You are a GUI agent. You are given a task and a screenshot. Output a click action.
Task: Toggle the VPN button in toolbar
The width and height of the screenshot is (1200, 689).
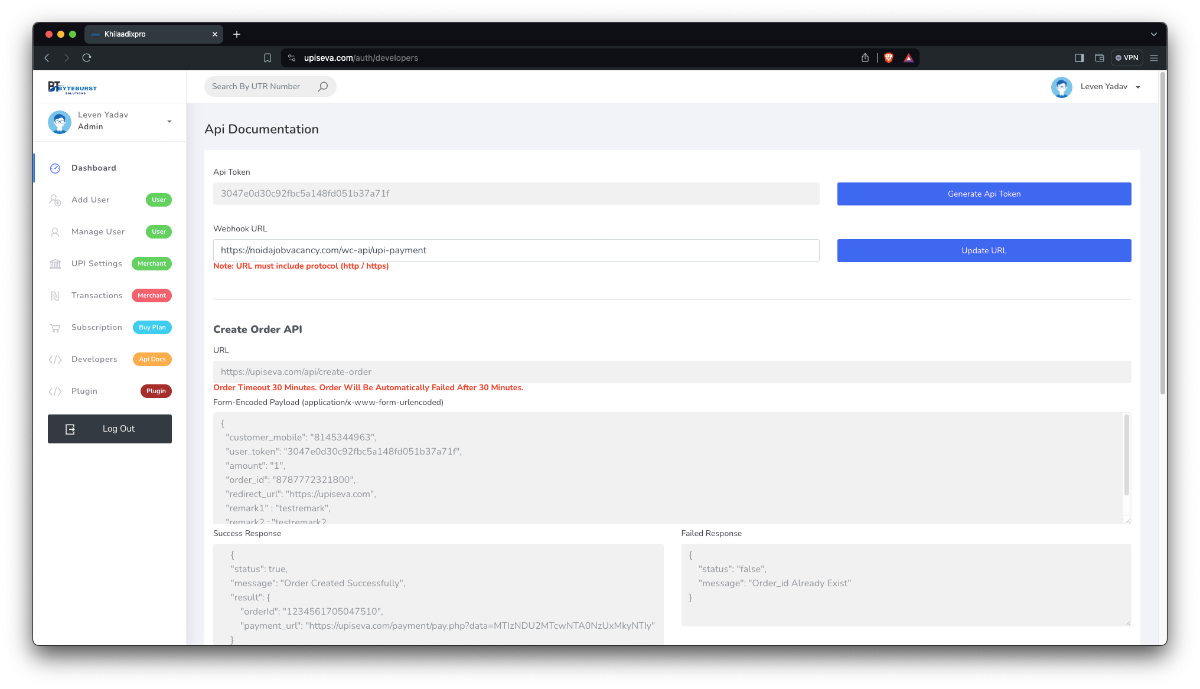1127,58
